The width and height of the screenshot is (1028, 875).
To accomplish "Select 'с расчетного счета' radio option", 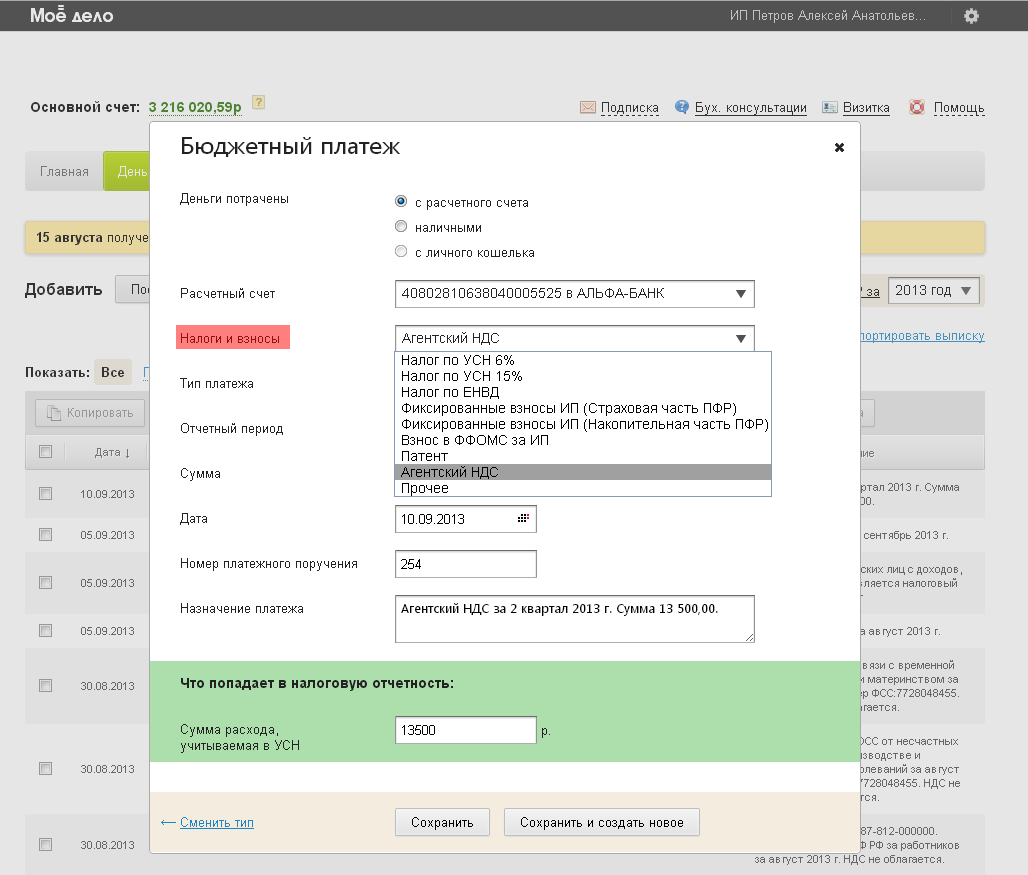I will (x=401, y=201).
